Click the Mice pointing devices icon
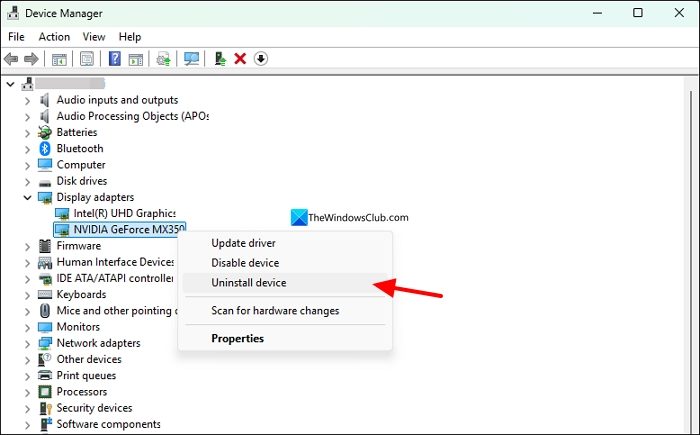Image resolution: width=700 pixels, height=435 pixels. tap(45, 310)
